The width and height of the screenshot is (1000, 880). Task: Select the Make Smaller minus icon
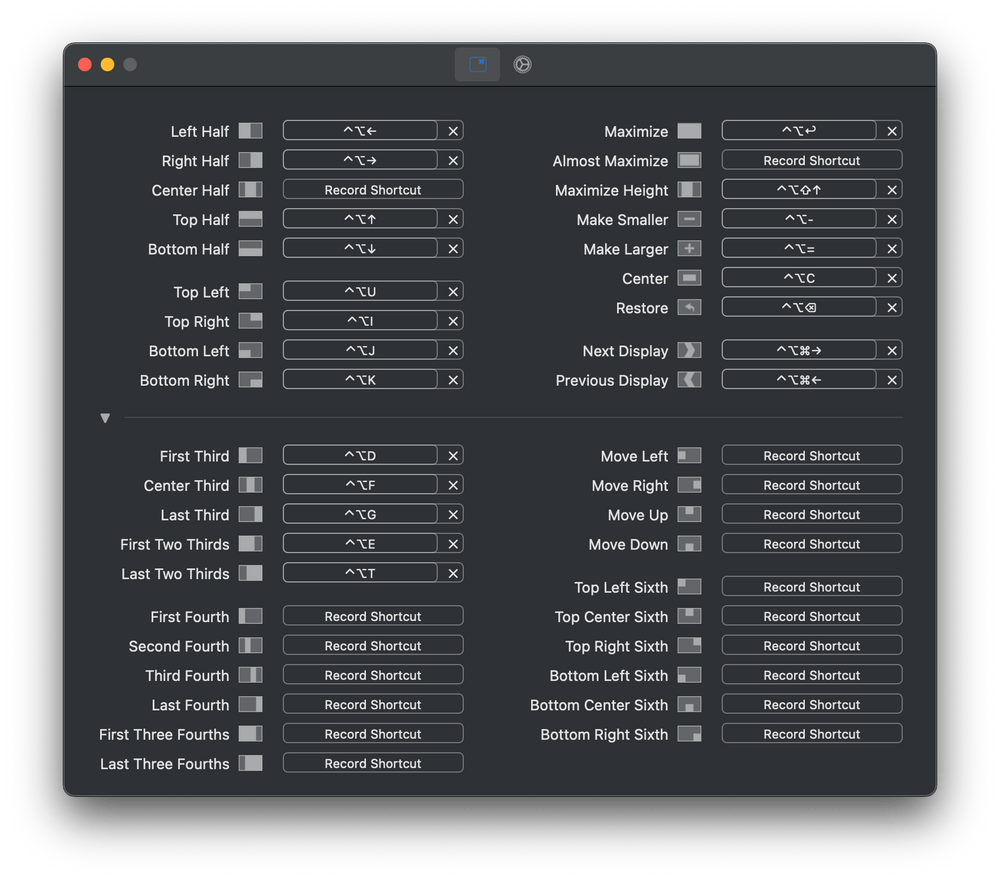point(691,219)
